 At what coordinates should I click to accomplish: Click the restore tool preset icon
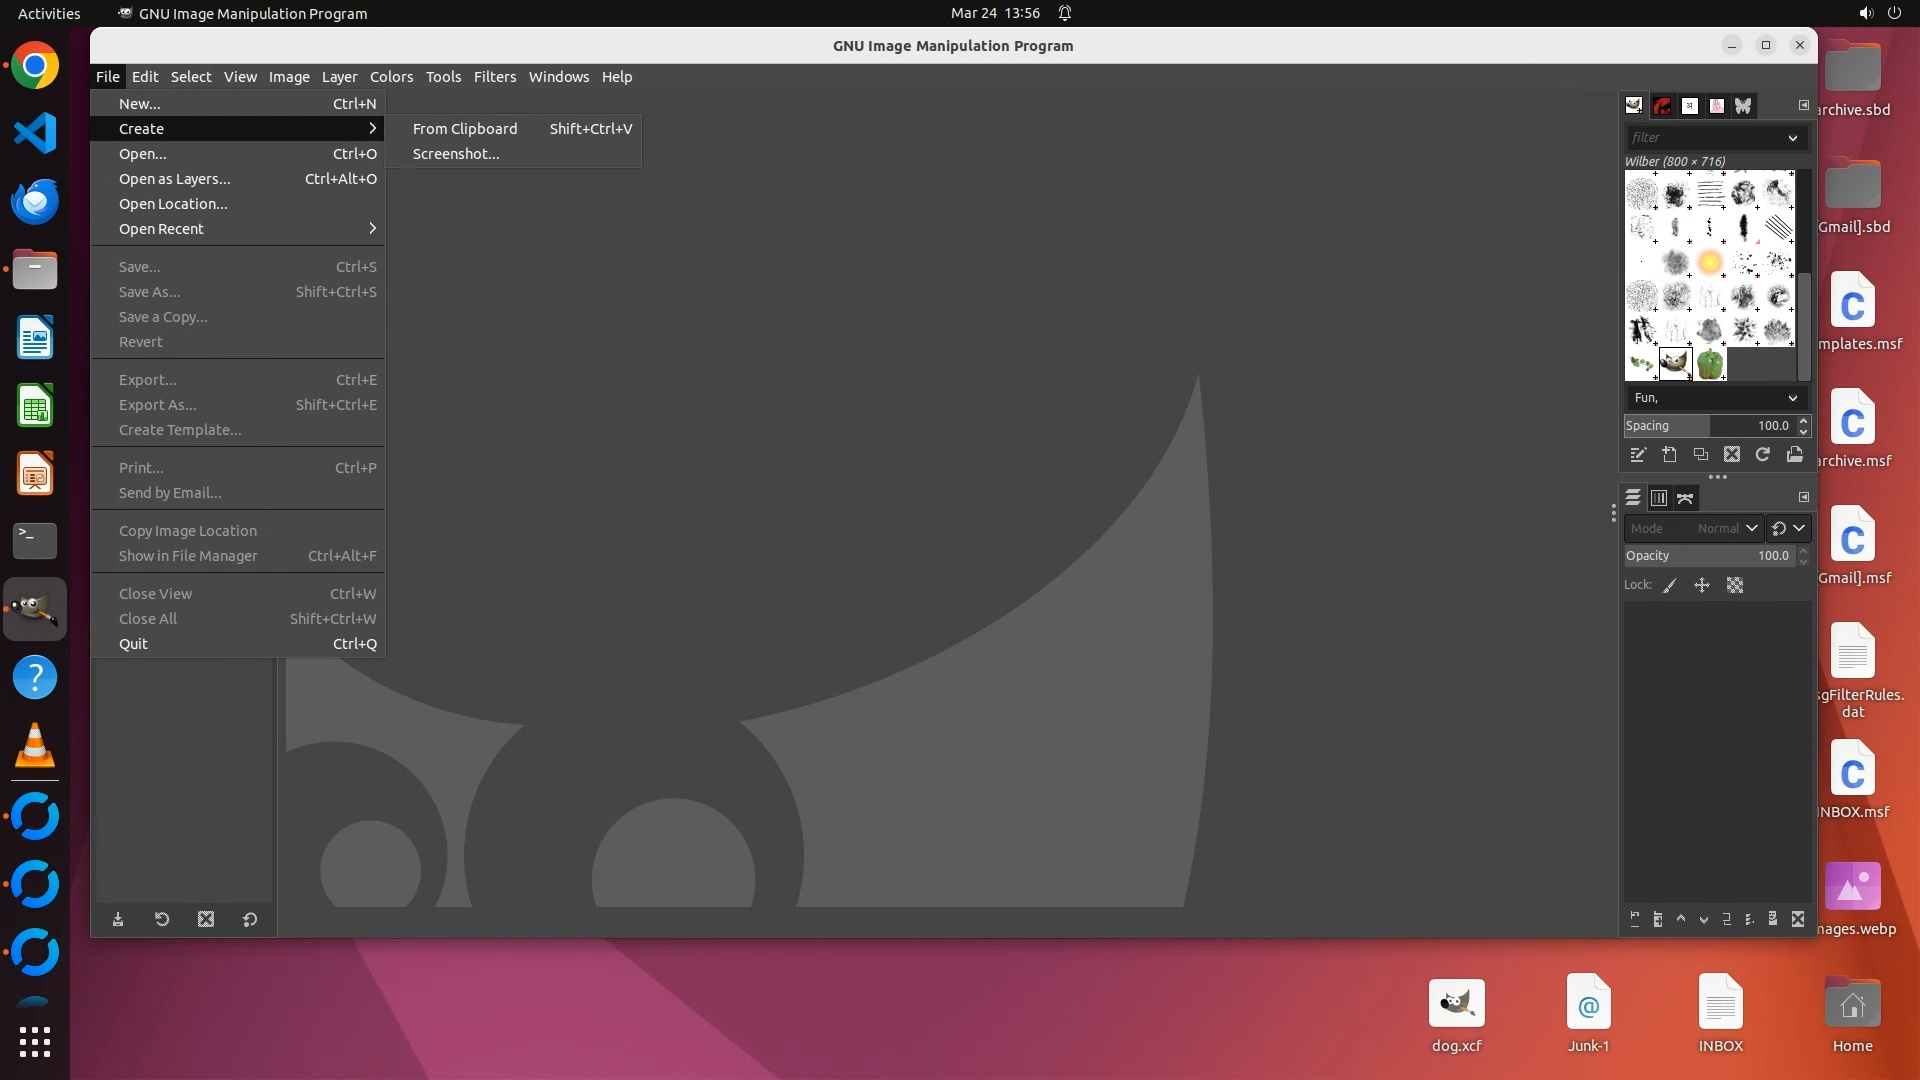tap(162, 919)
